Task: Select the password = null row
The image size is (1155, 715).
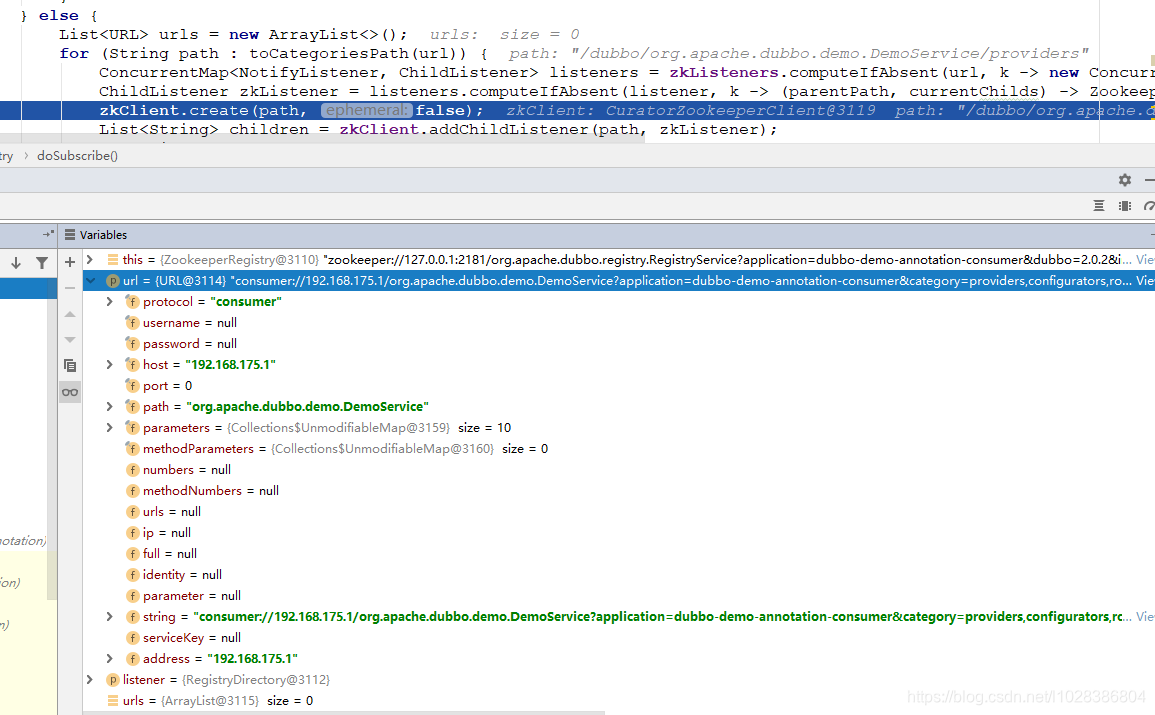Action: tap(619, 343)
